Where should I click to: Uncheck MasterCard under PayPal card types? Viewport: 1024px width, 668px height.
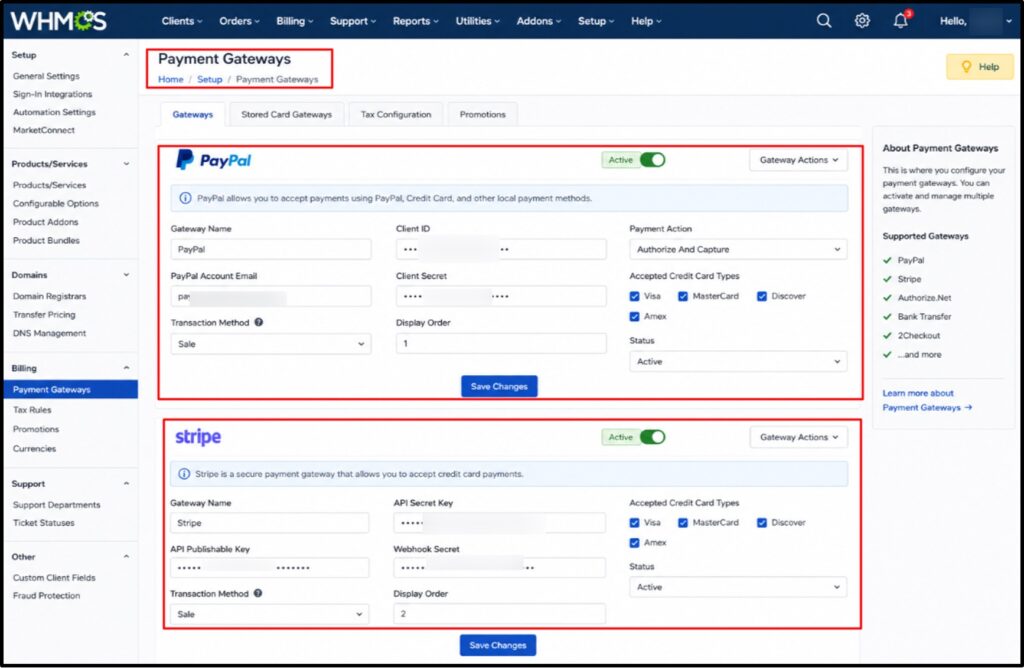point(682,296)
